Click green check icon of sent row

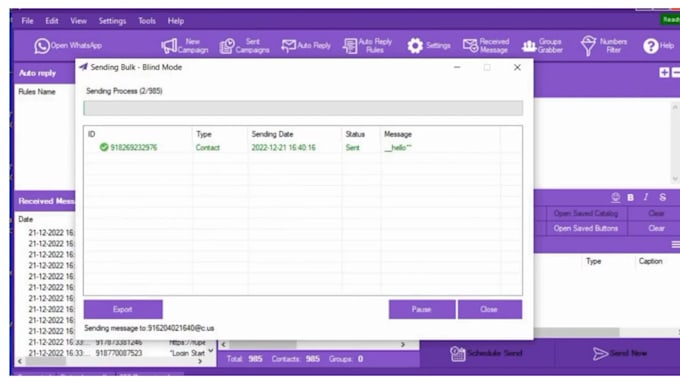tap(104, 147)
